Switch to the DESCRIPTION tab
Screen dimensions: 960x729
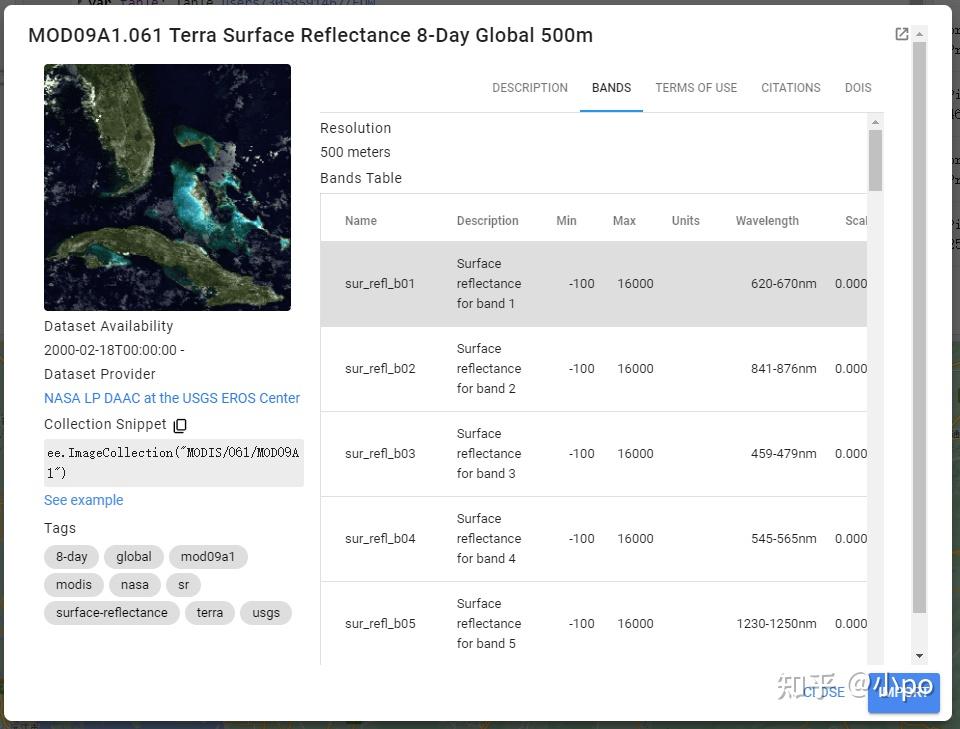point(529,88)
